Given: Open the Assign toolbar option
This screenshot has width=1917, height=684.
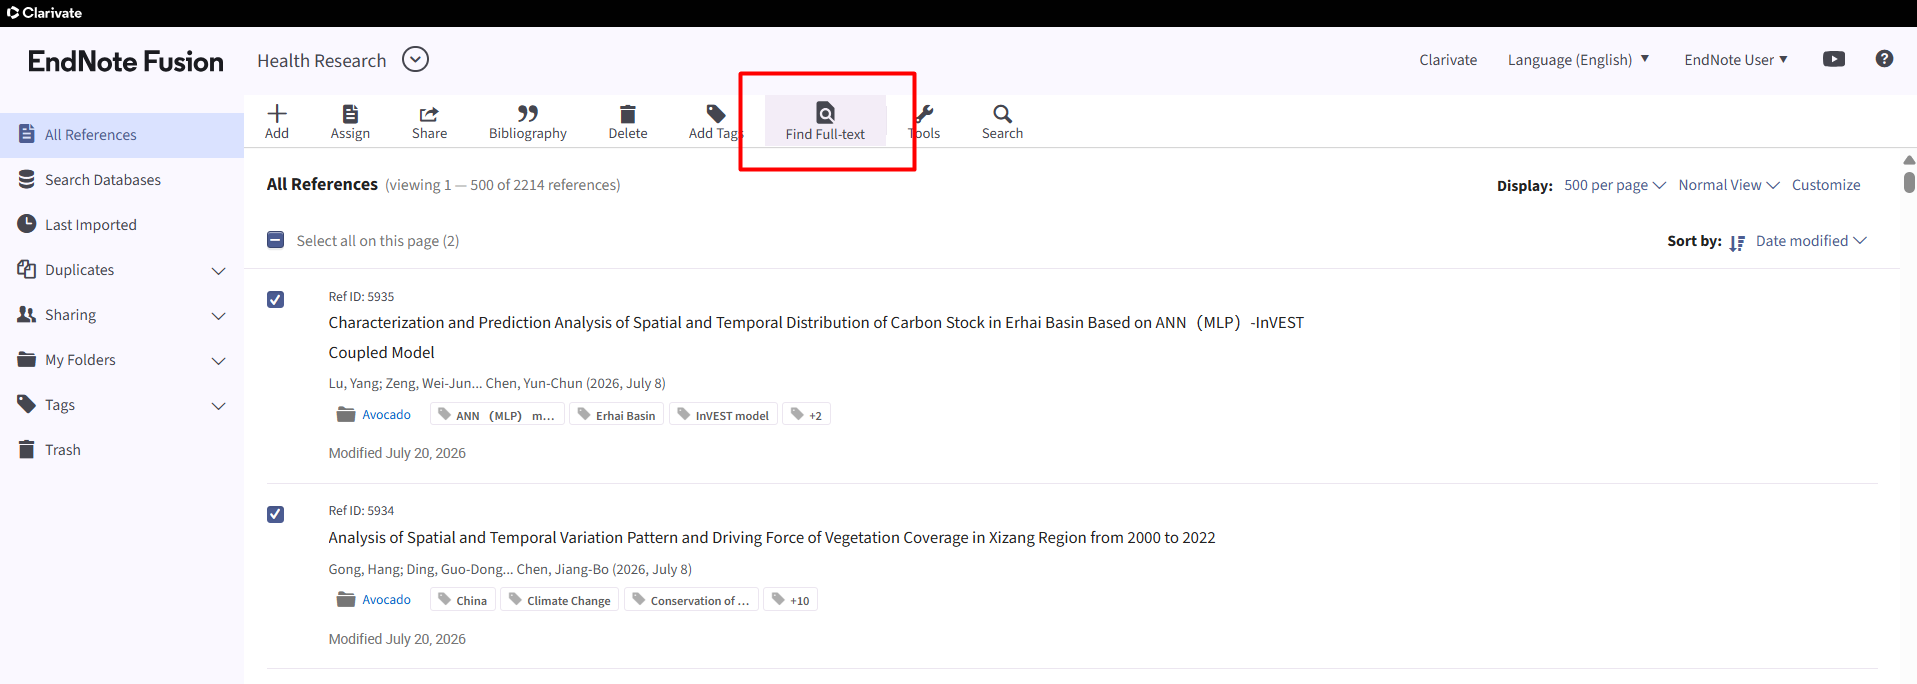Looking at the screenshot, I should 350,122.
